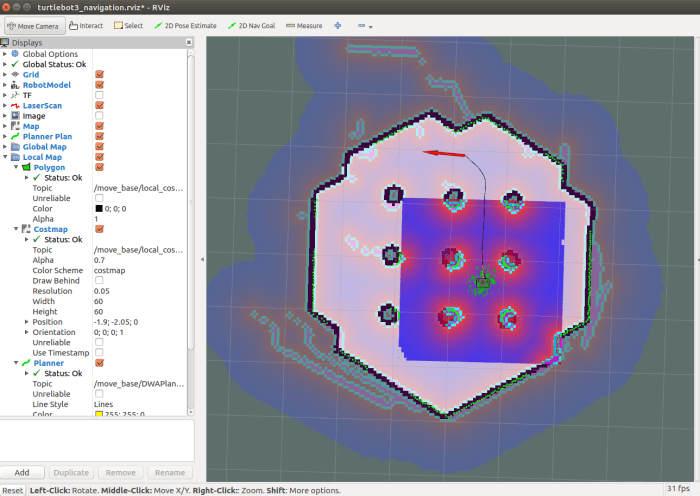Viewport: 700px width, 496px height.
Task: Click the blue plus add-tool icon
Action: [x=338, y=26]
